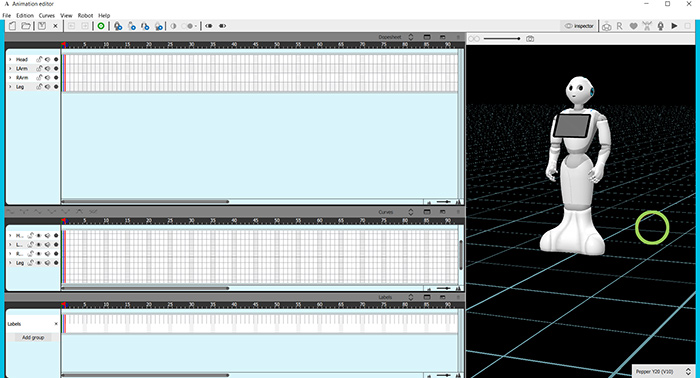
Task: Play the animation with the play button
Action: [x=674, y=26]
